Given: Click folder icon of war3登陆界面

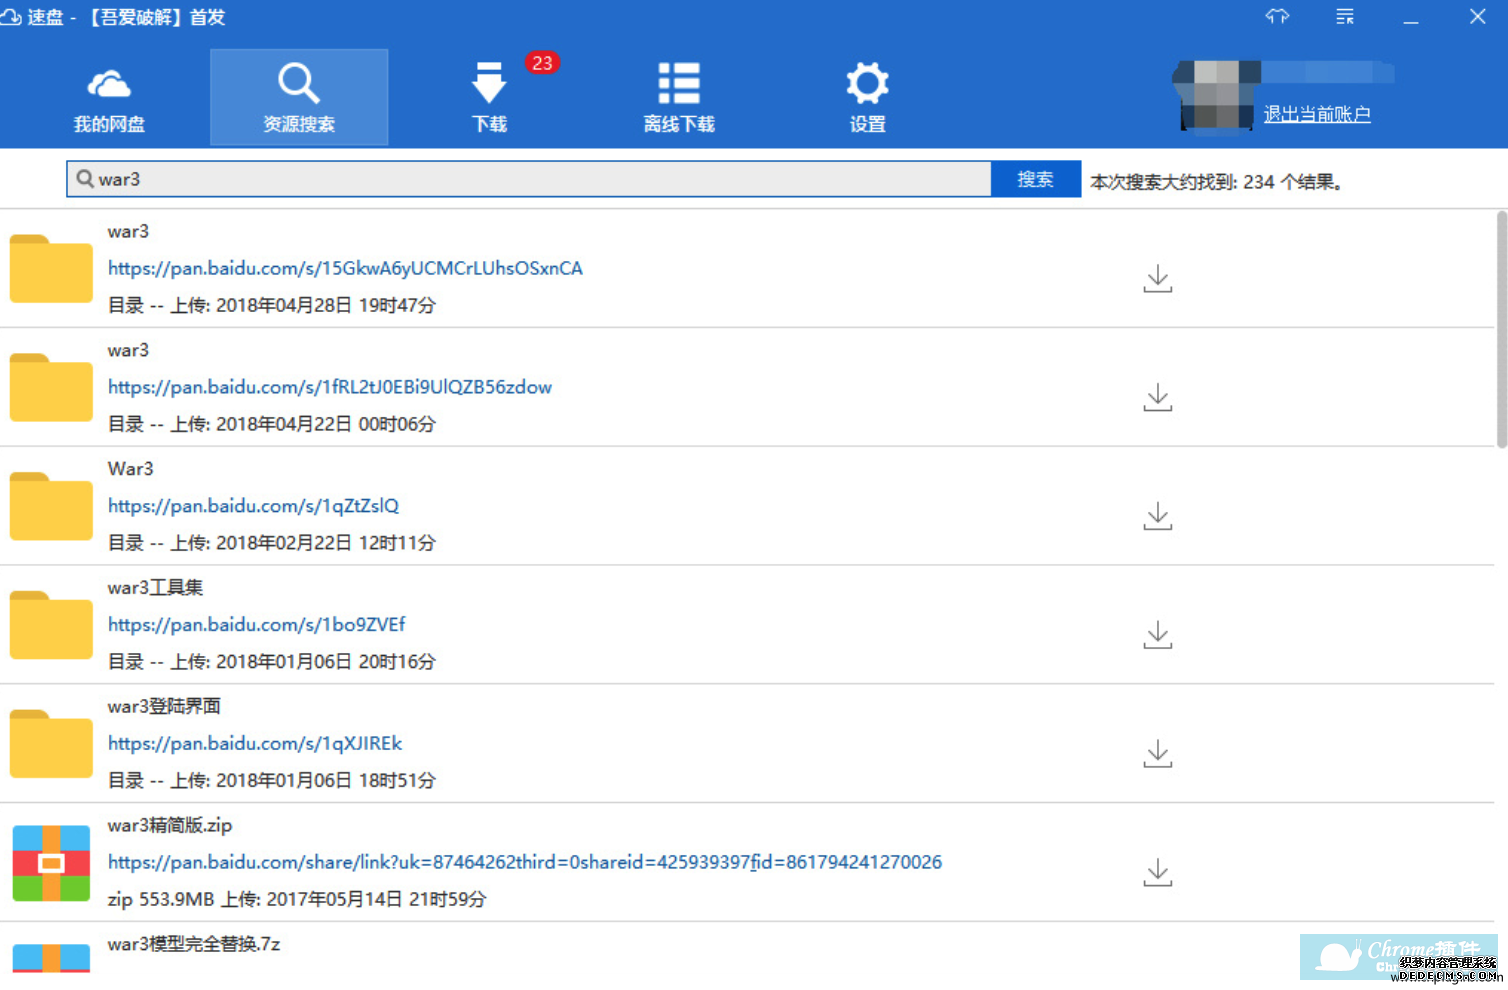Looking at the screenshot, I should coord(51,744).
